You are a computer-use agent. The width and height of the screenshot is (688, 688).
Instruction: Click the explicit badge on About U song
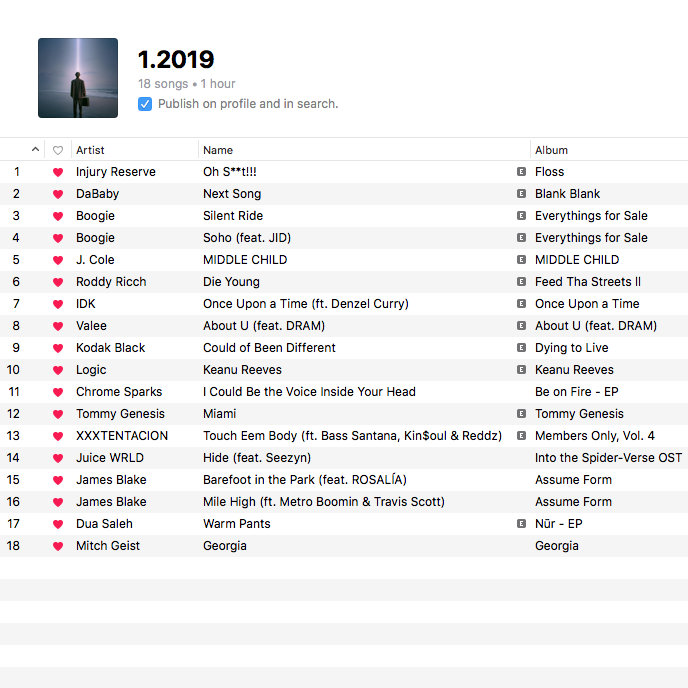click(521, 326)
